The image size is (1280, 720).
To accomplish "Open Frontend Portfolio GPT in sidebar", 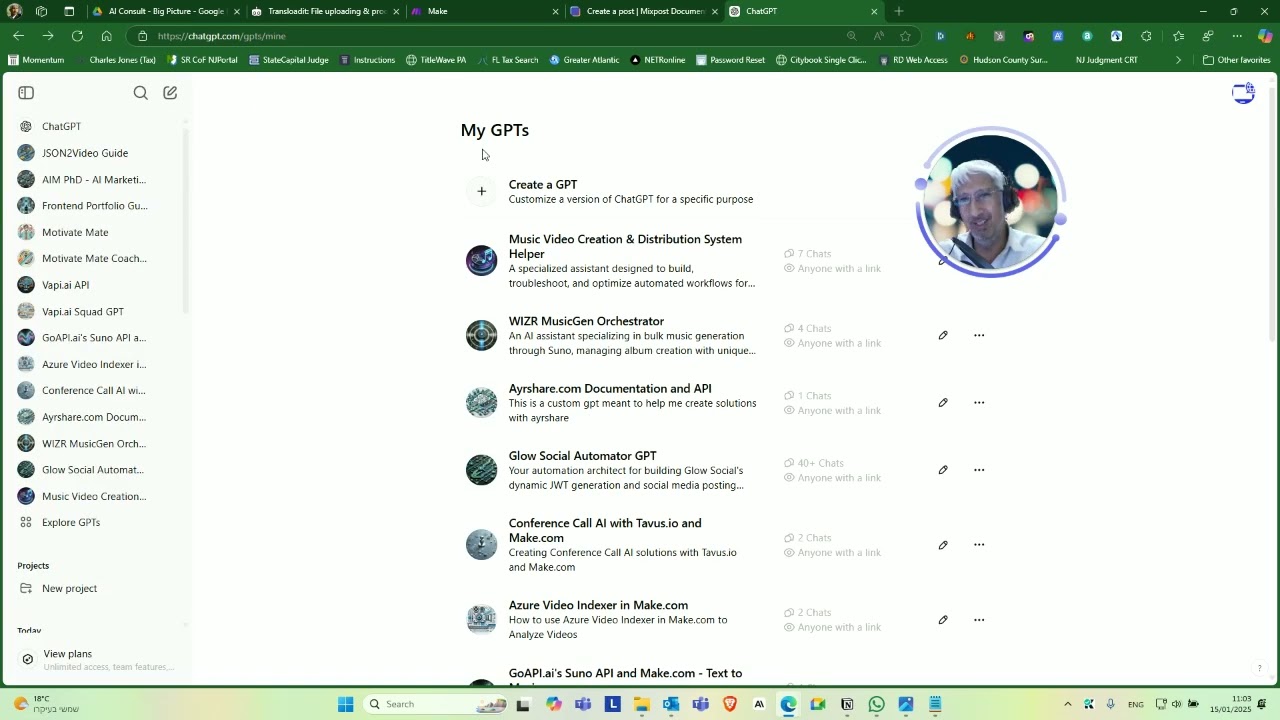I will point(94,206).
